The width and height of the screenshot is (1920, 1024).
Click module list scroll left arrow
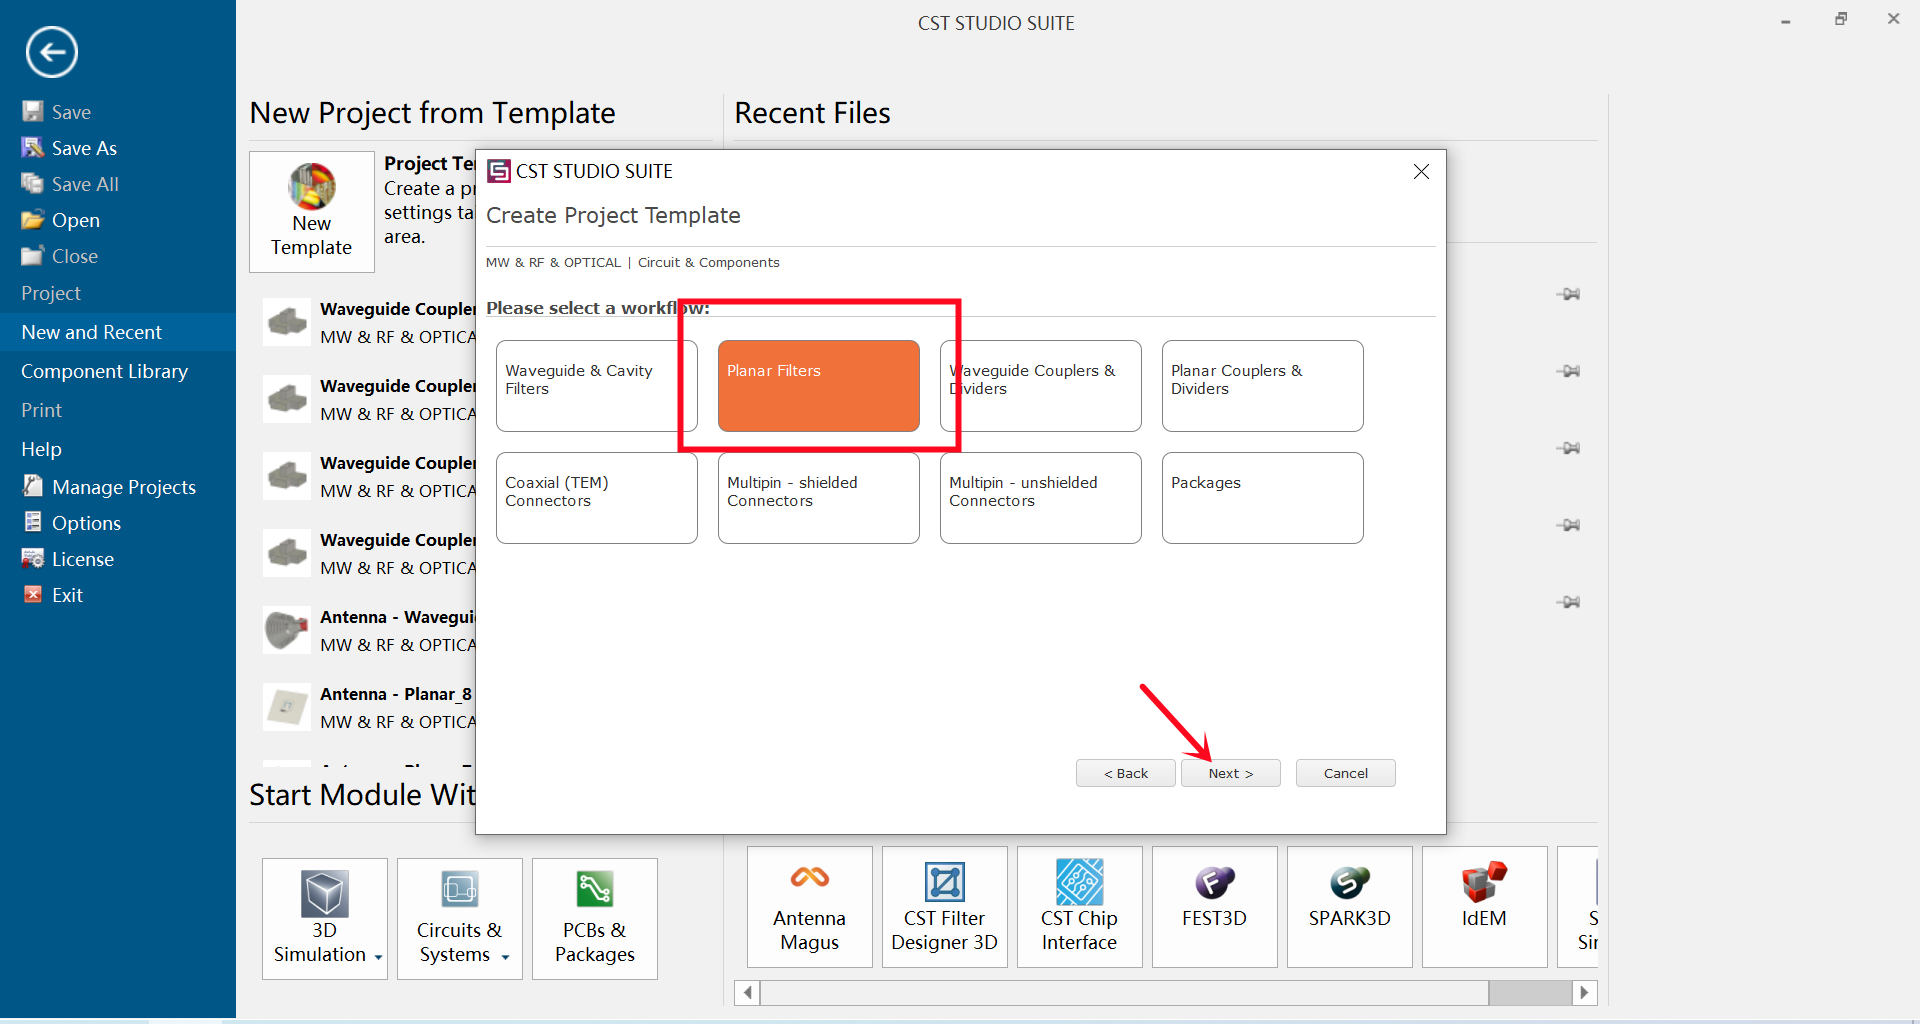coord(747,992)
